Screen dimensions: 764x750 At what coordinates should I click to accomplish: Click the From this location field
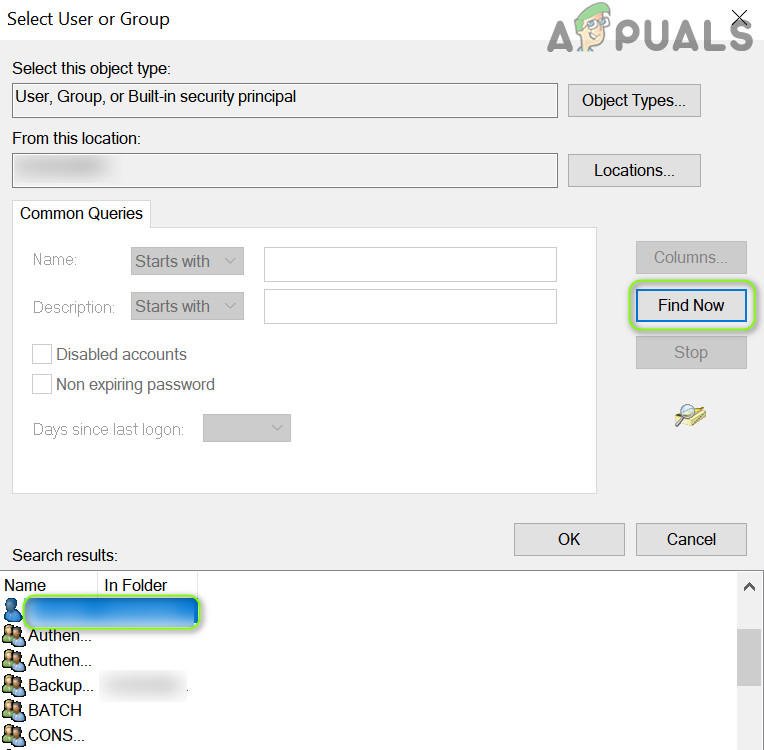point(285,171)
